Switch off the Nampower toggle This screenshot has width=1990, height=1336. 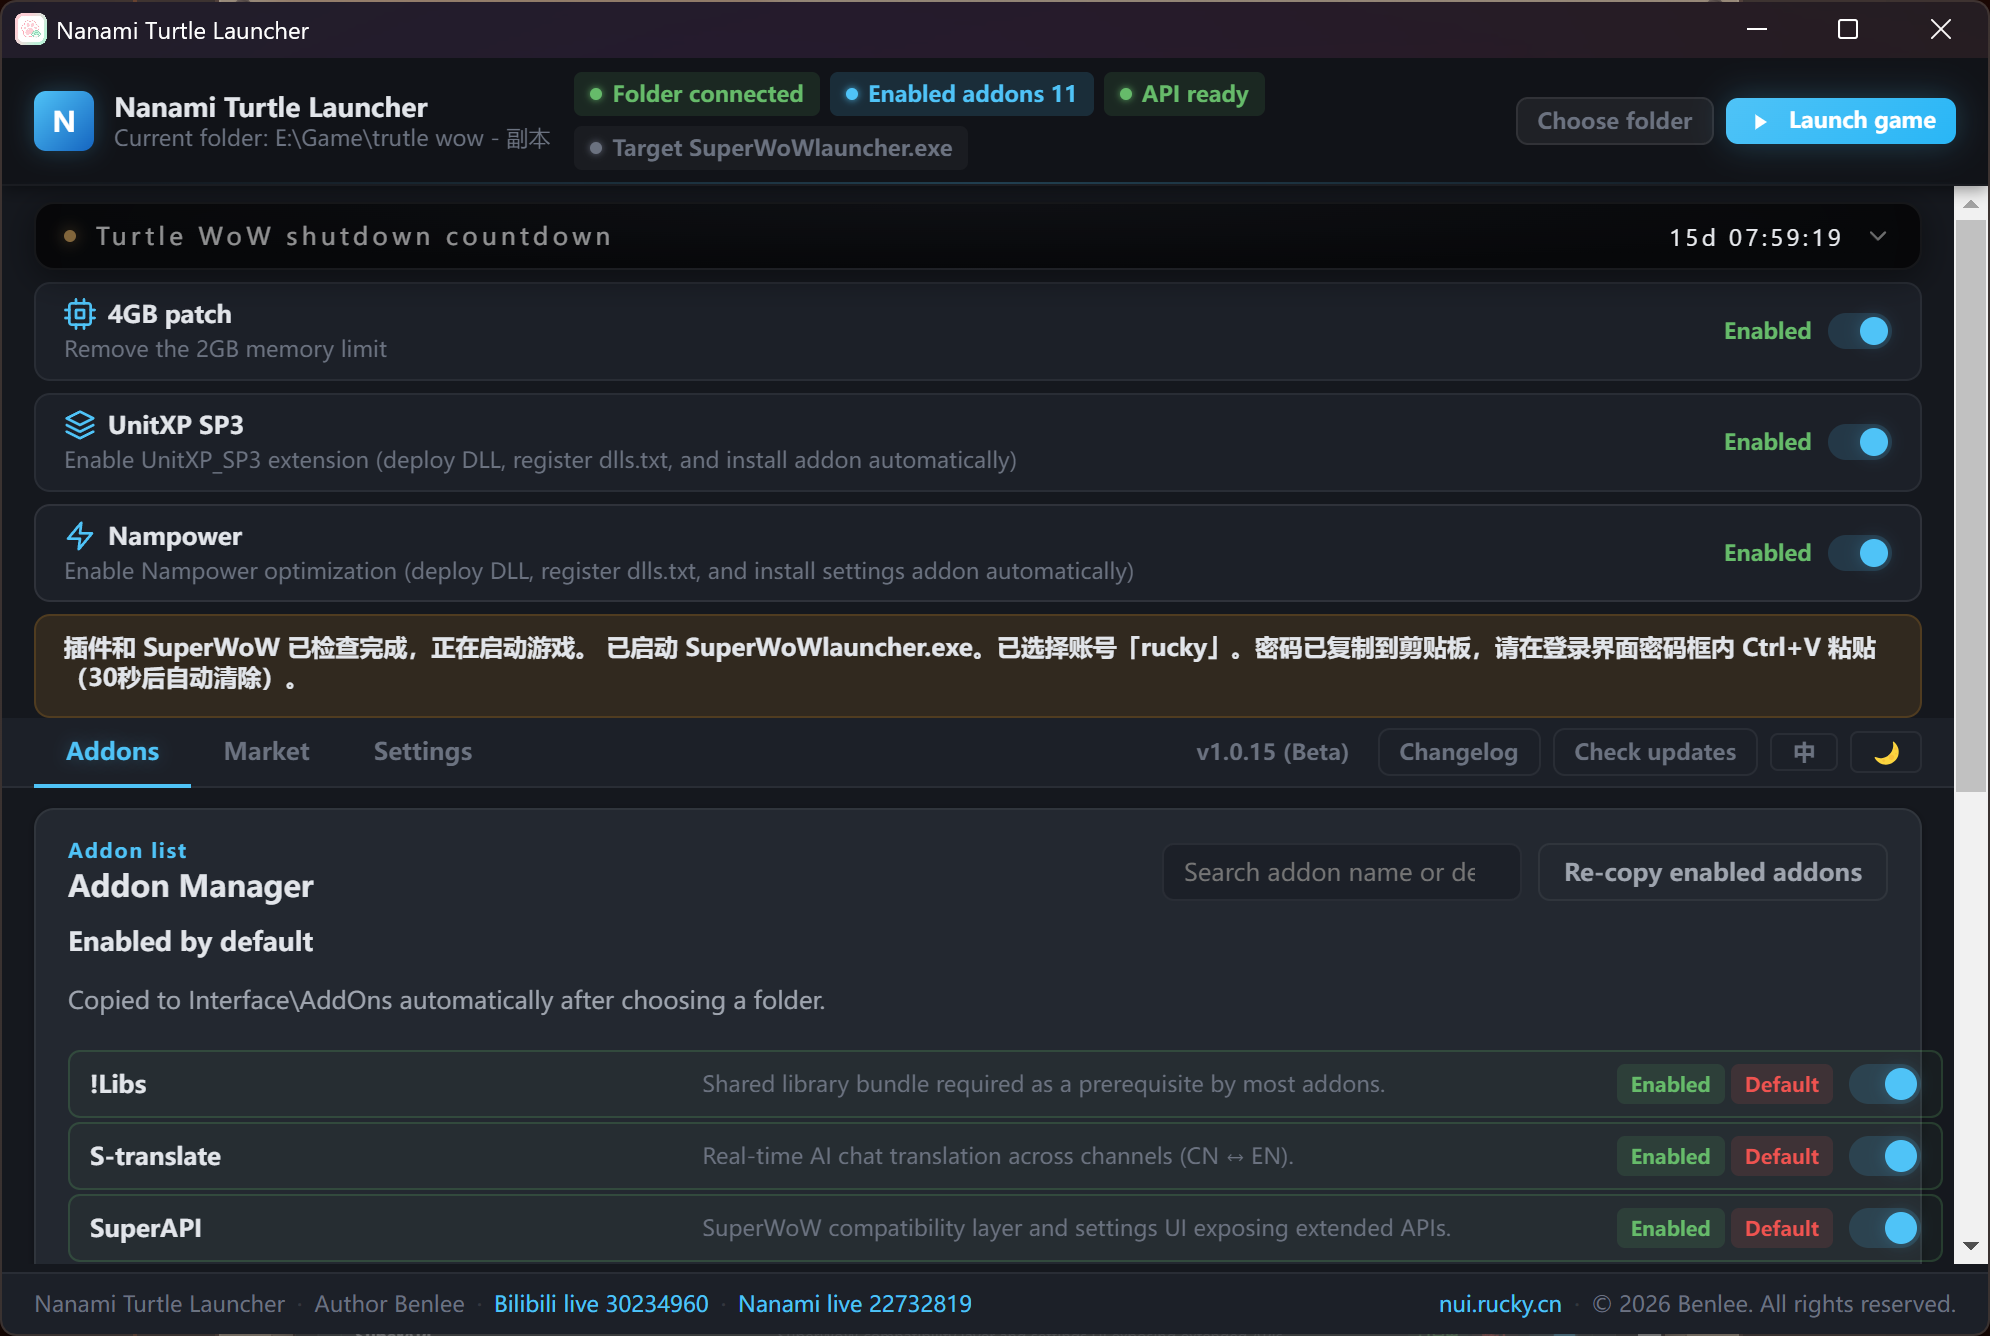[x=1860, y=553]
